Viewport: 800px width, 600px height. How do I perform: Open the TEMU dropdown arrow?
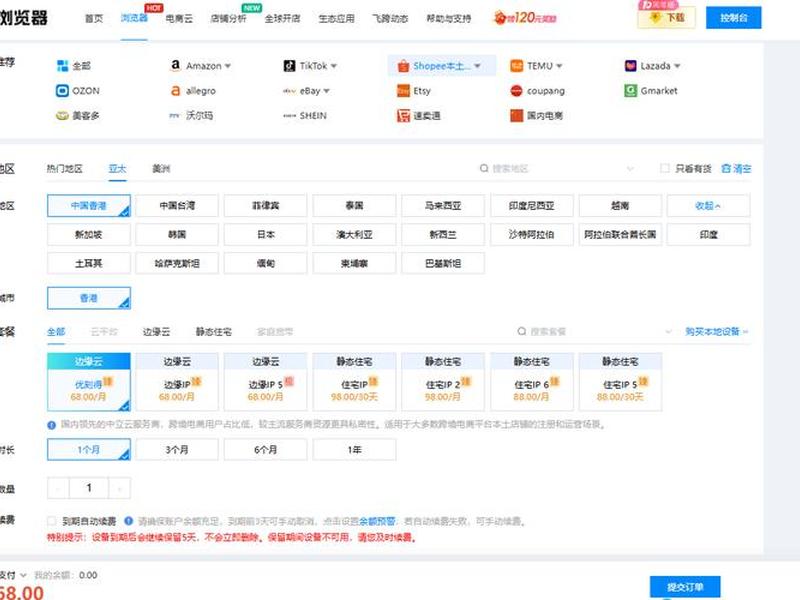coord(559,66)
